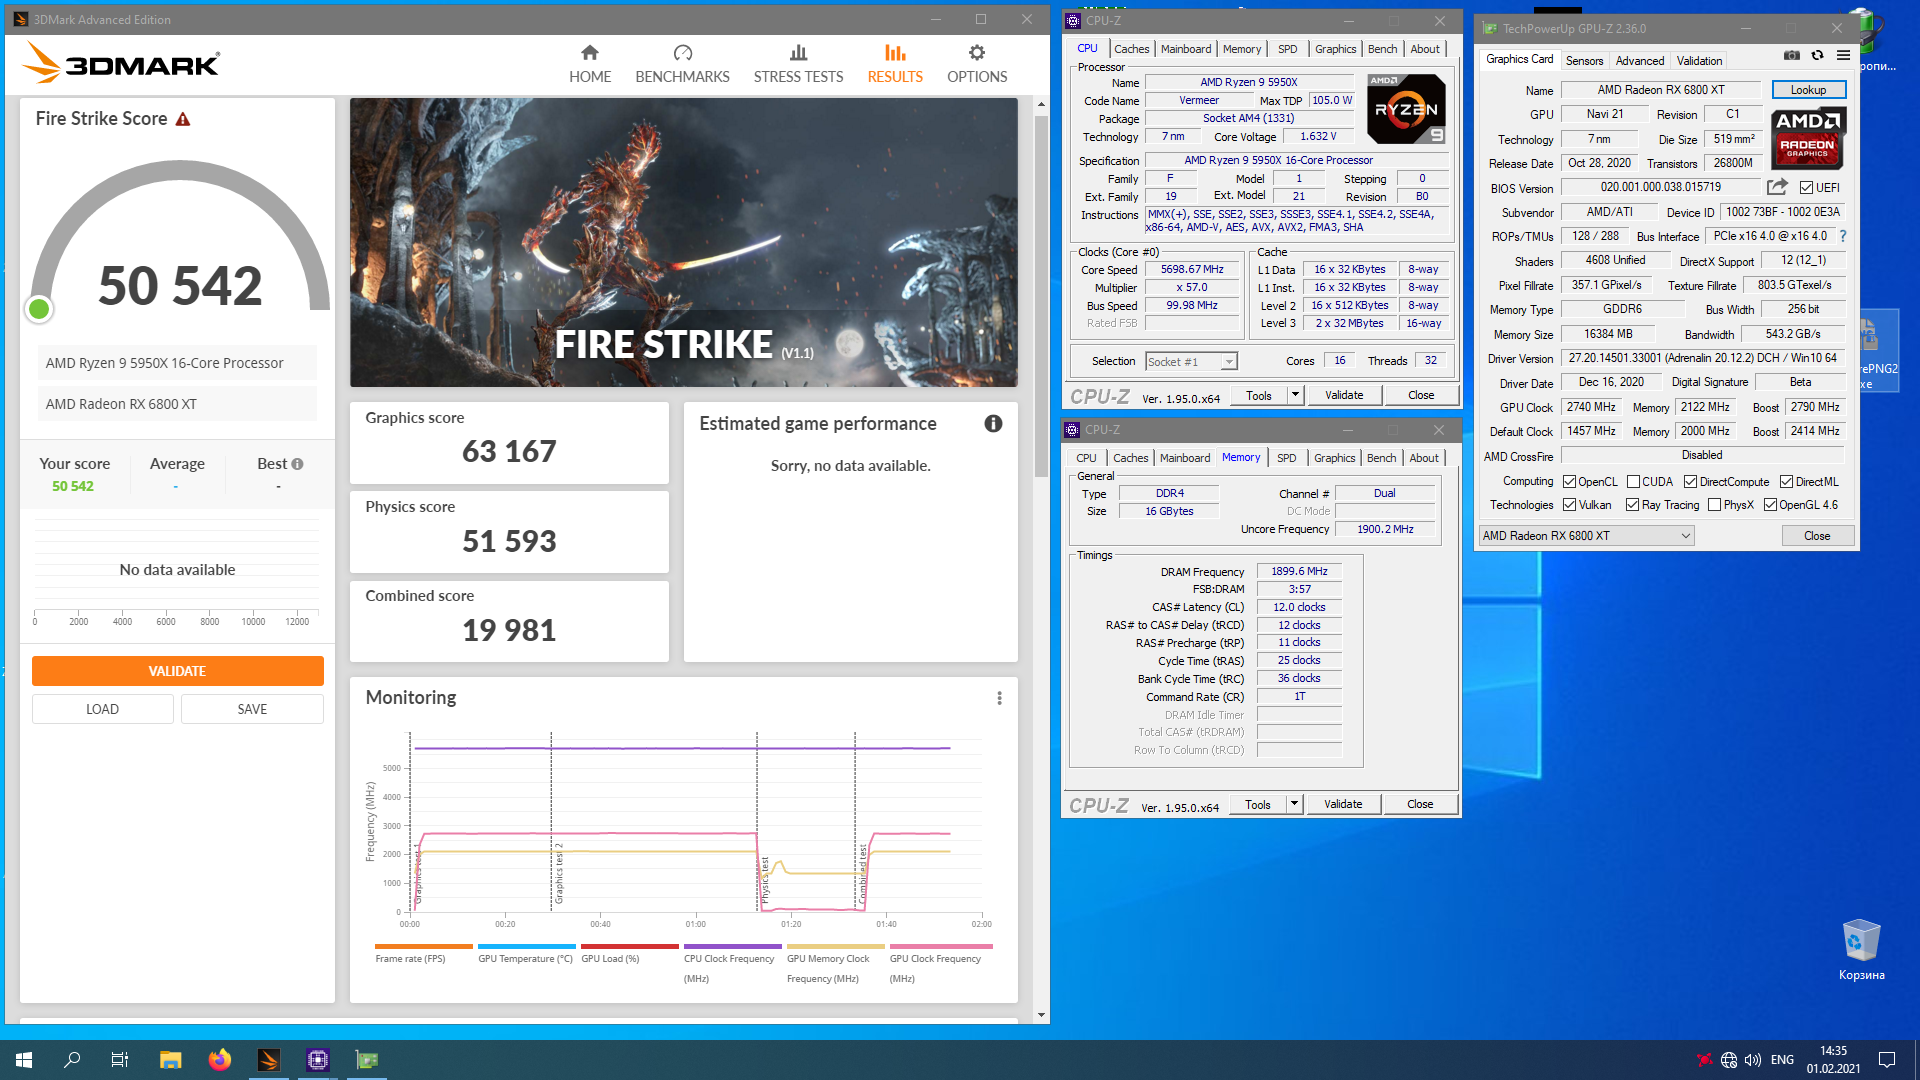Switch to SPD tab in lower CPU-Z window
The width and height of the screenshot is (1920, 1080).
pos(1286,458)
